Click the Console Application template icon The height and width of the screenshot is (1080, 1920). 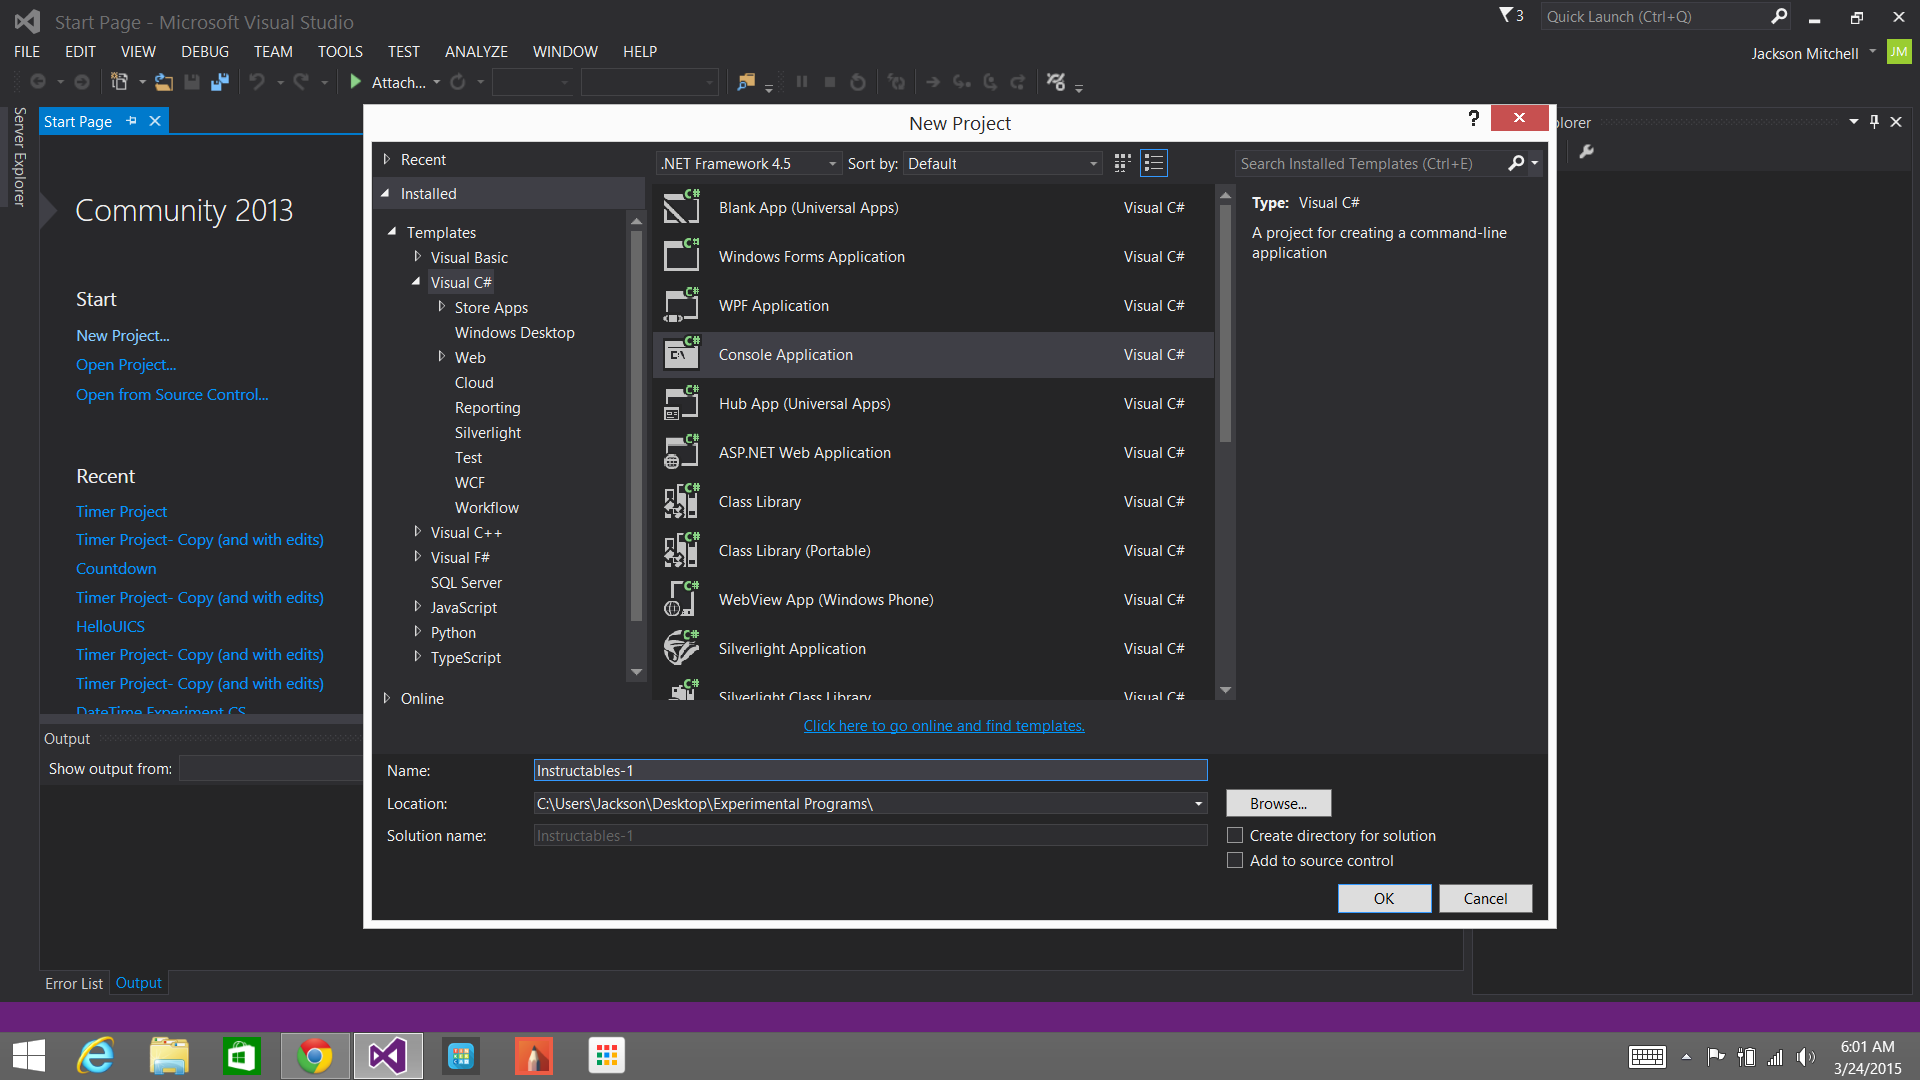tap(682, 354)
